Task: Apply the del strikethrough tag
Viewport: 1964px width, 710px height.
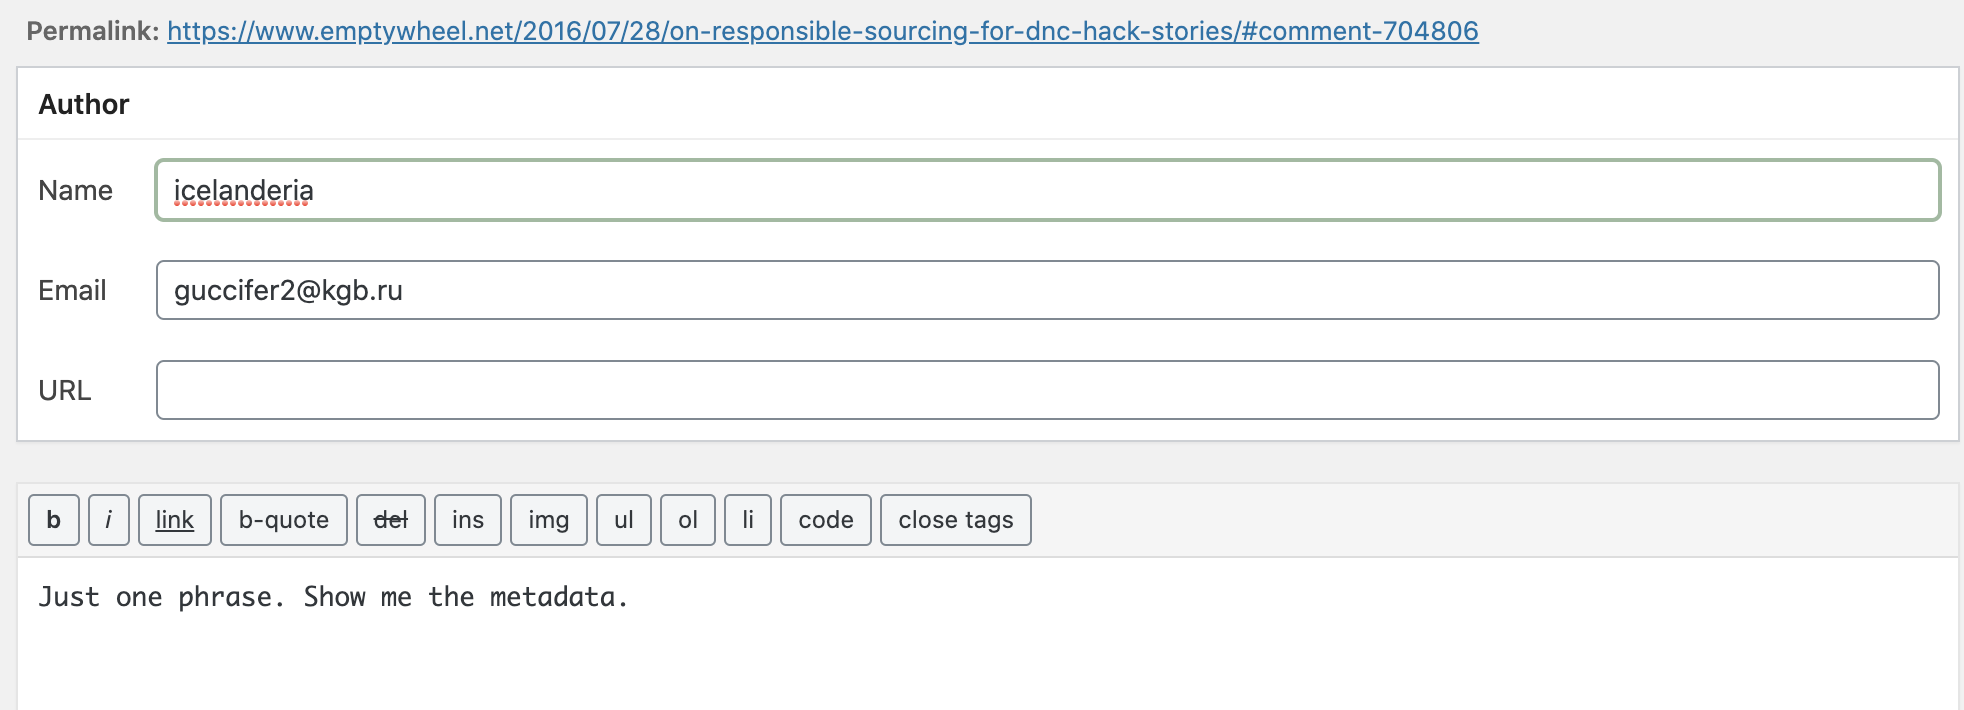Action: 391,520
